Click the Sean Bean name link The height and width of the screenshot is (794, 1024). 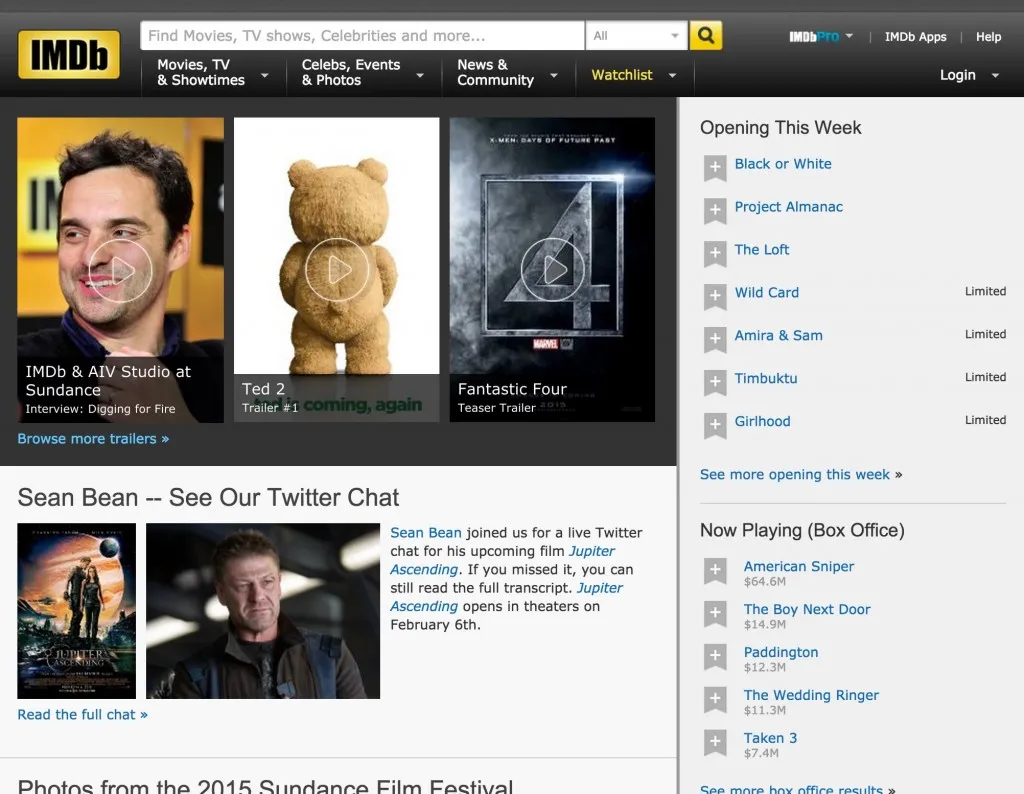tap(426, 533)
